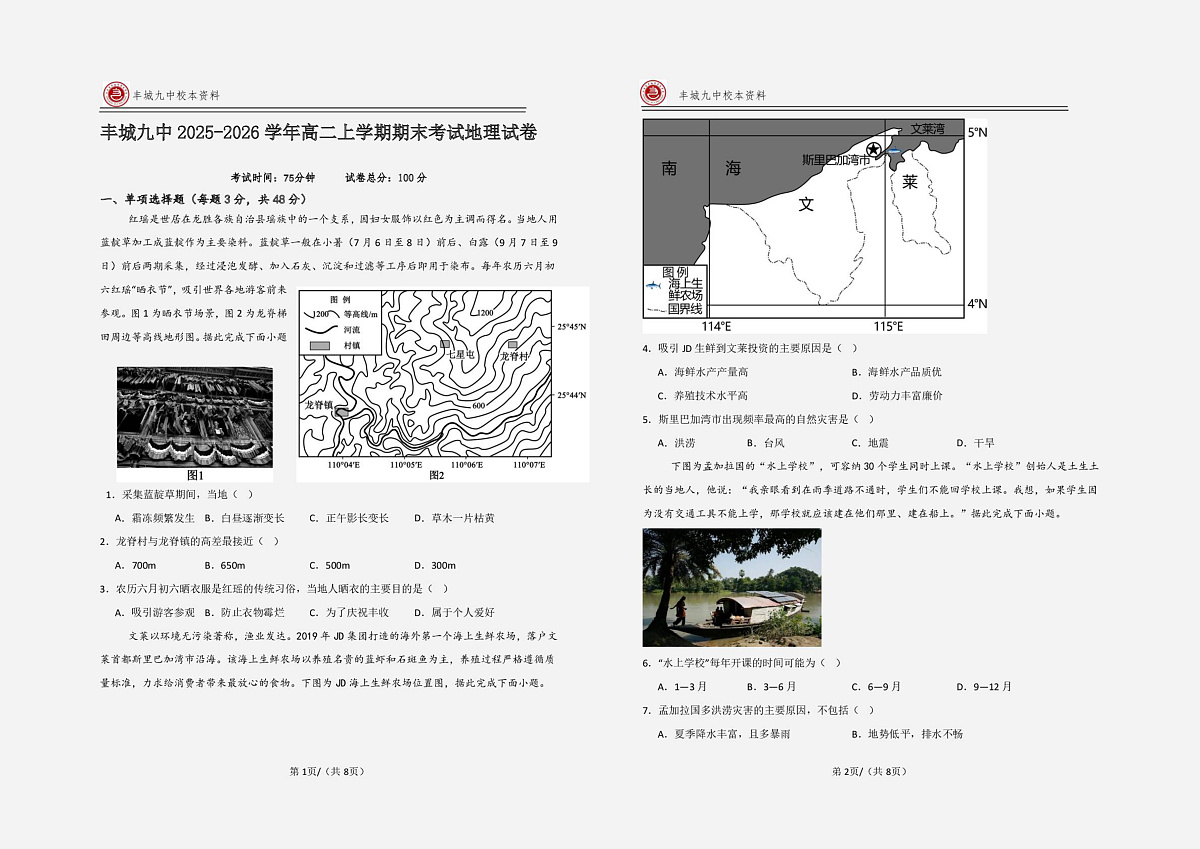Click the 5°N latitude label
Viewport: 1200px width, 849px height.
[977, 132]
